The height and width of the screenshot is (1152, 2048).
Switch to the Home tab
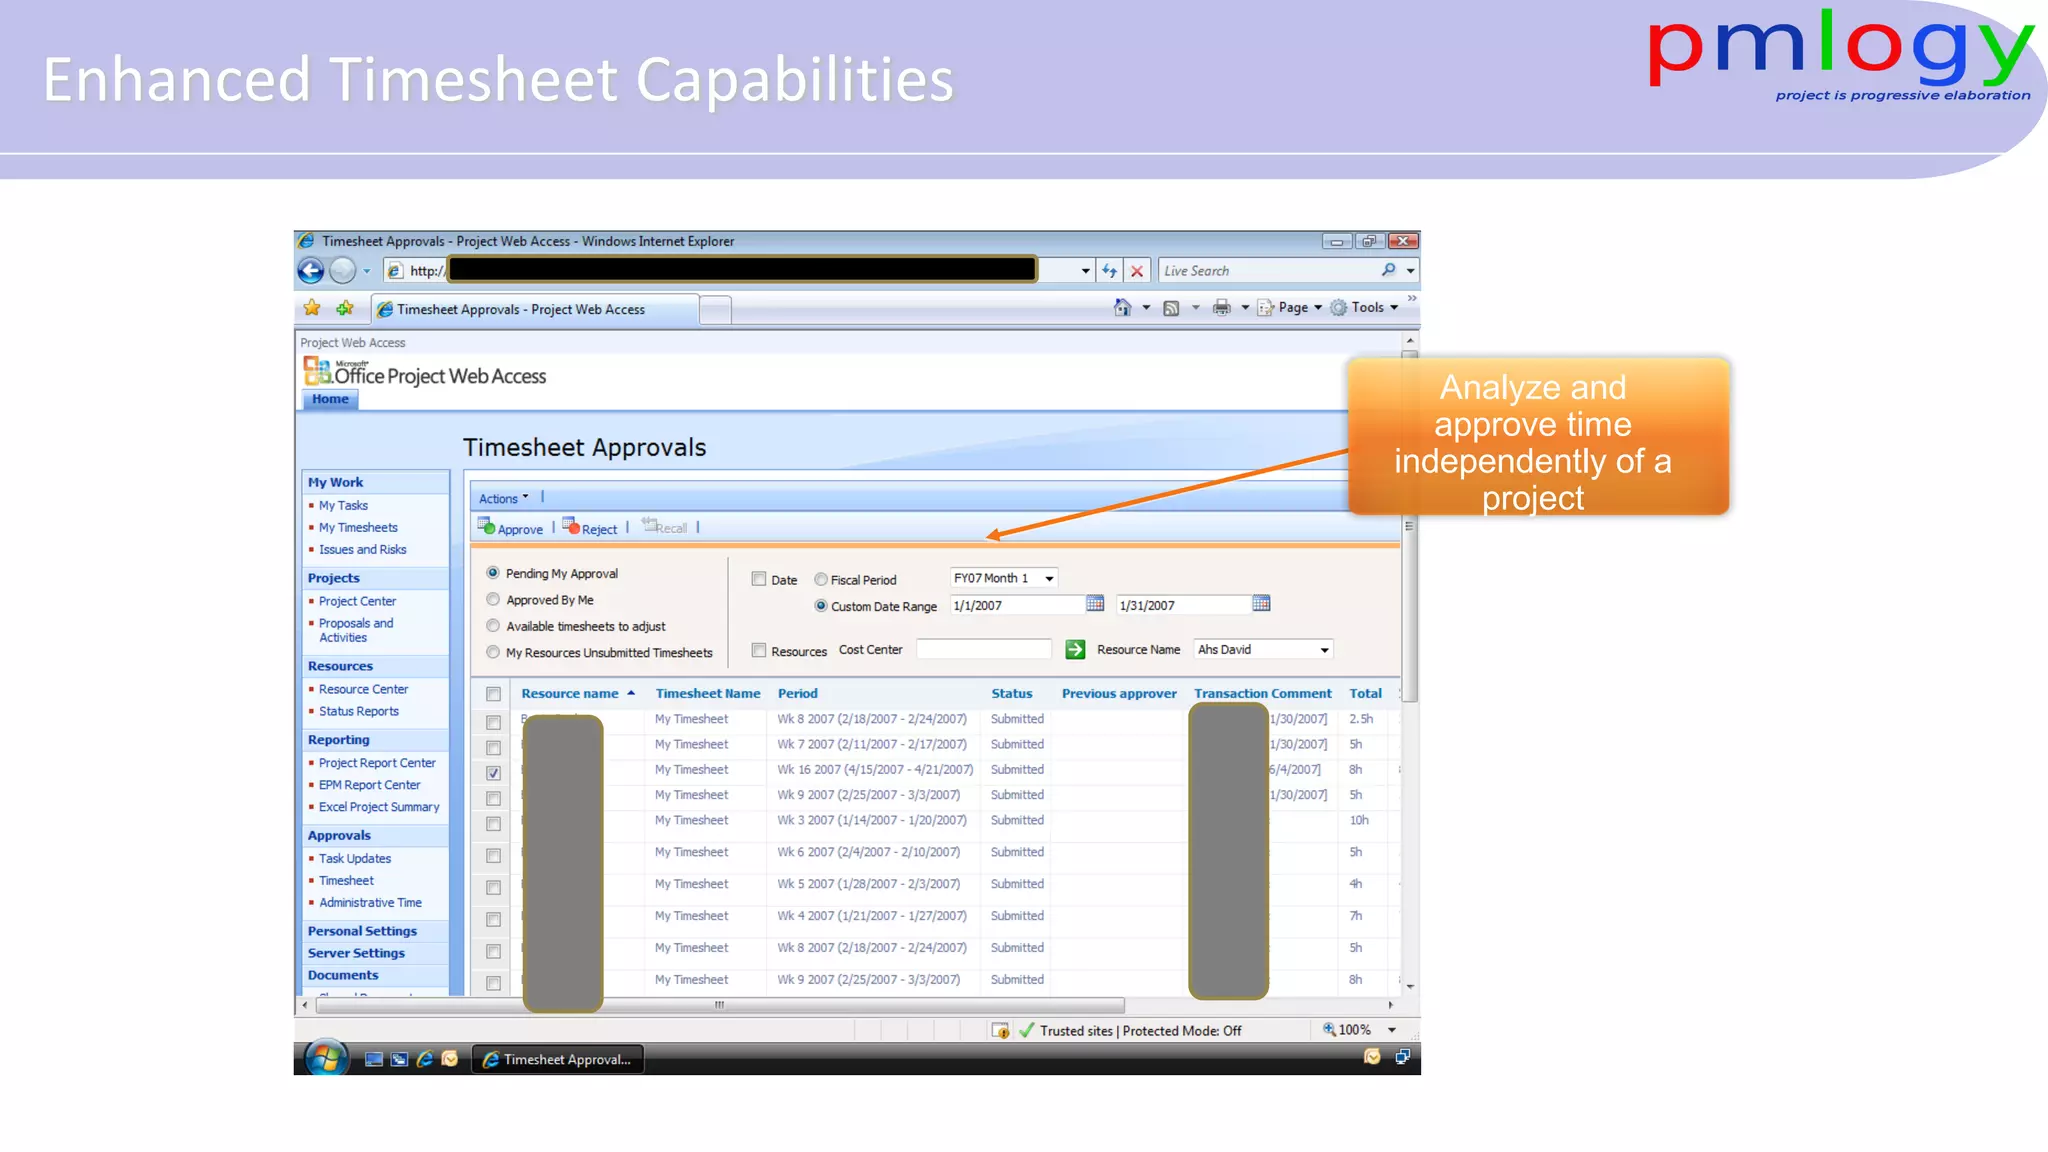[330, 399]
